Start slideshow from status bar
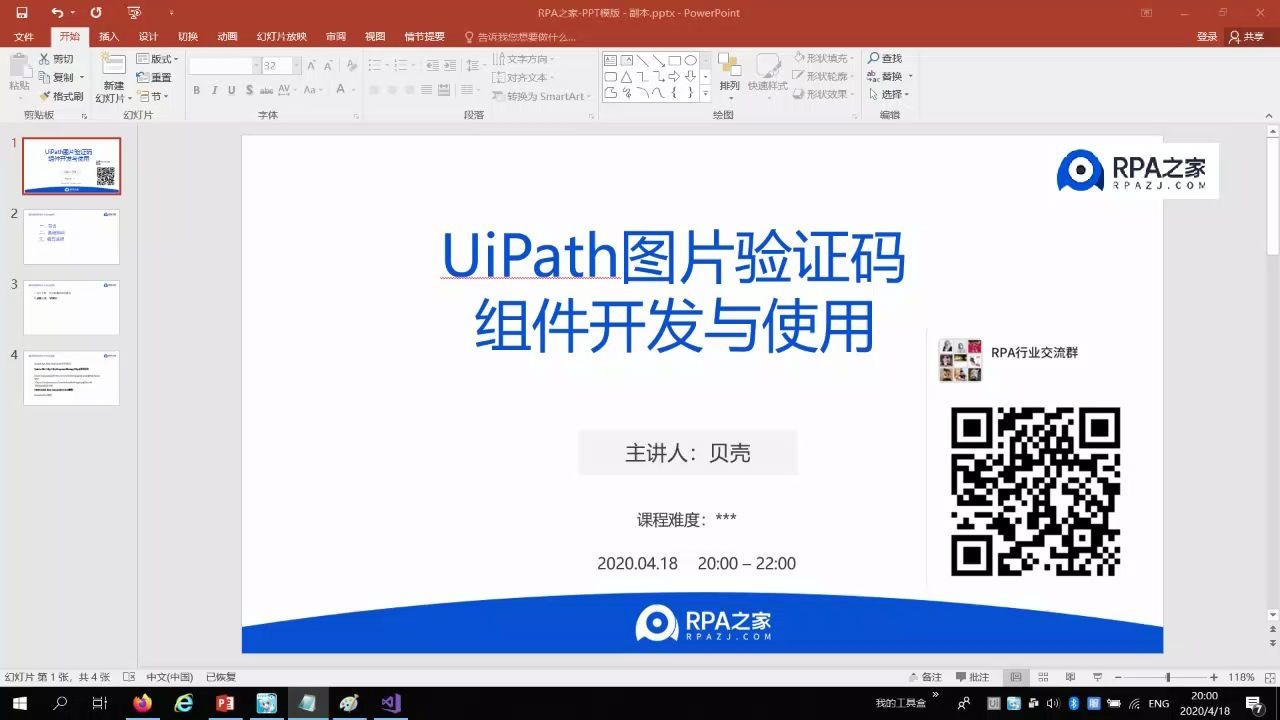Image resolution: width=1280 pixels, height=720 pixels. [1097, 677]
